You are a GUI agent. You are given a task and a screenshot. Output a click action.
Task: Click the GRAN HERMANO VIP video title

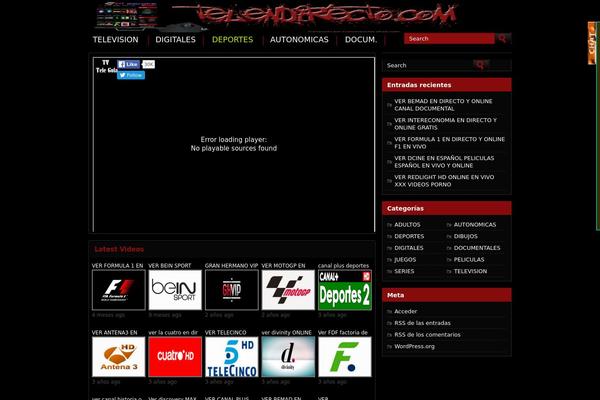pos(231,266)
